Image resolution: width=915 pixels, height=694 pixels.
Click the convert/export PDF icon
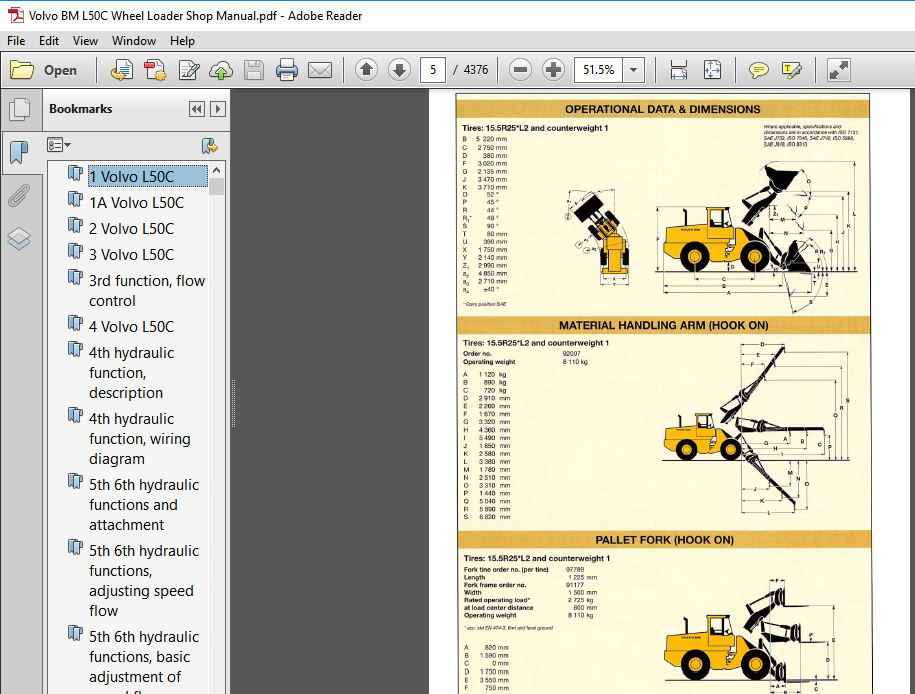tap(121, 70)
